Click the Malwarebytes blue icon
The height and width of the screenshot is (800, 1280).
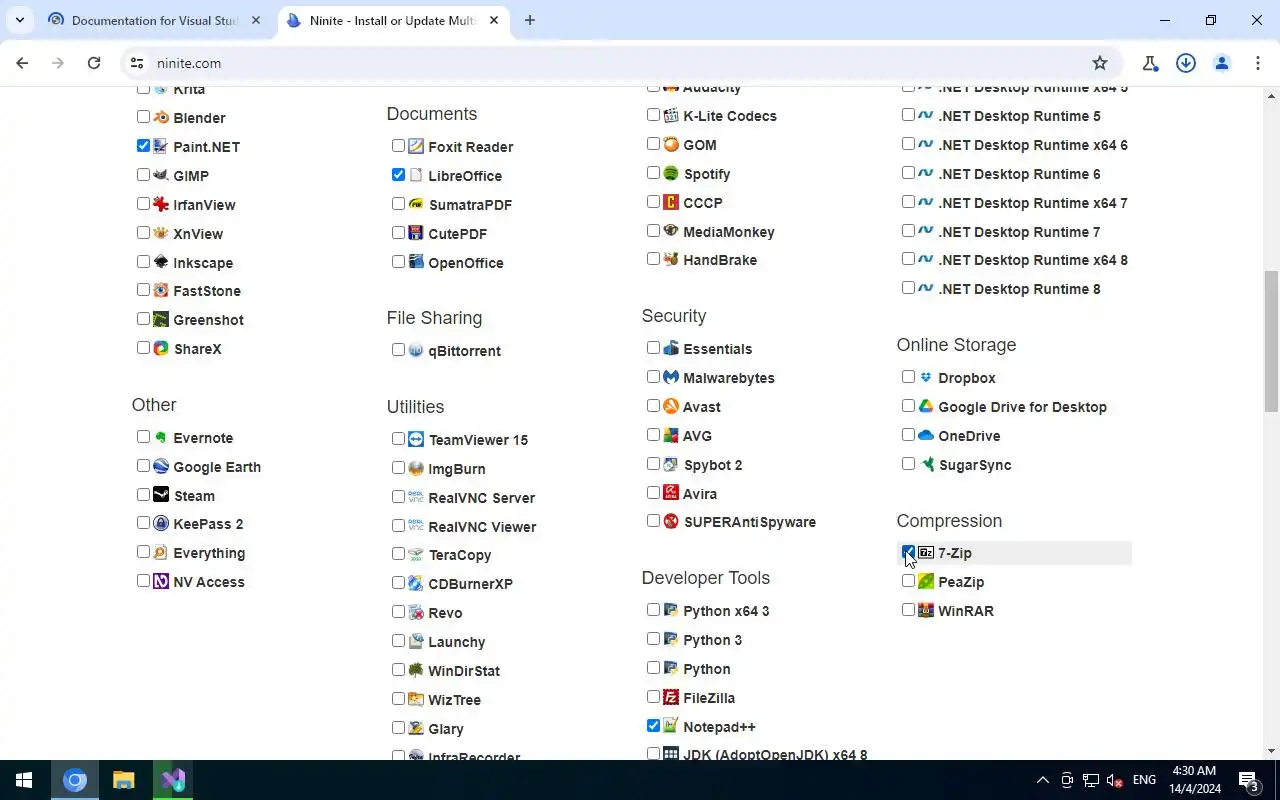[671, 377]
